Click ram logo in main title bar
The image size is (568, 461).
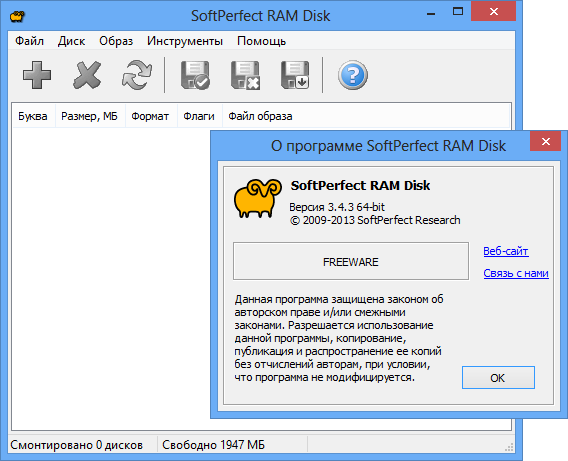coord(17,16)
